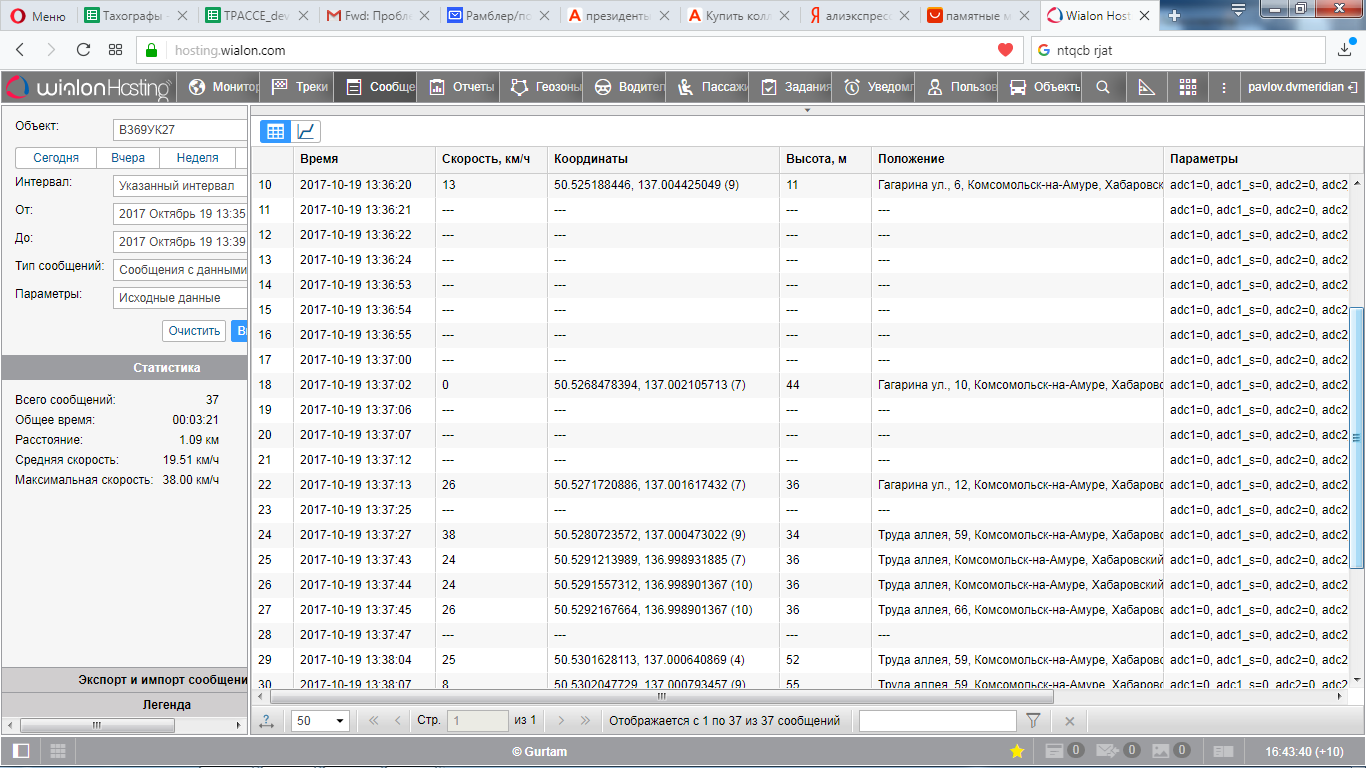Image resolution: width=1366 pixels, height=768 pixels.
Task: Expand the 'Исходные данные' parameters dropdown
Action: coord(180,298)
